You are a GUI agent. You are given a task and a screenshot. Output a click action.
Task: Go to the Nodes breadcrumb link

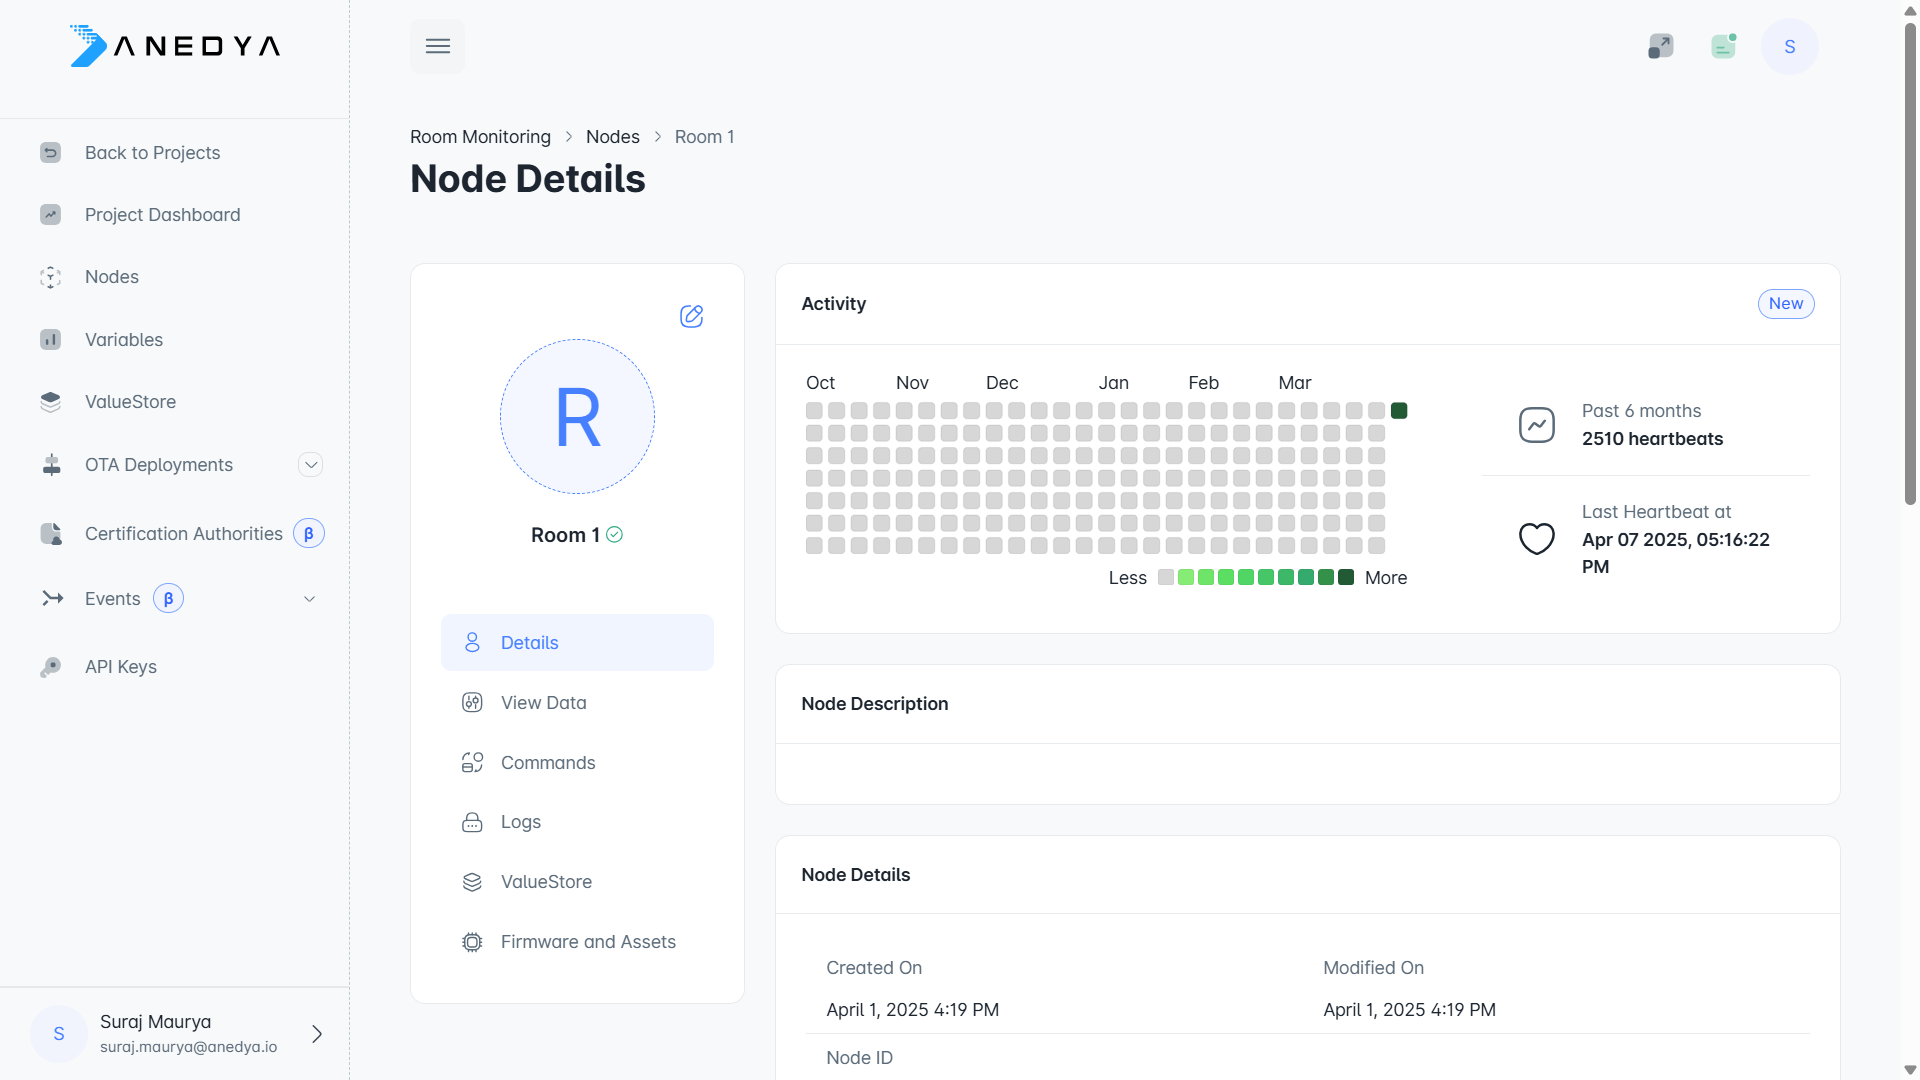click(612, 137)
